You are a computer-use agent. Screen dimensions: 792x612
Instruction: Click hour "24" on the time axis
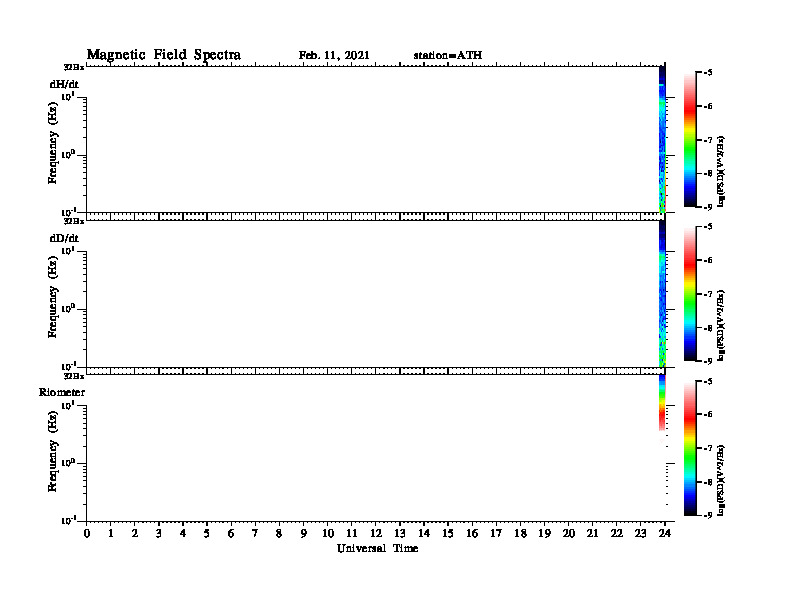click(665, 534)
